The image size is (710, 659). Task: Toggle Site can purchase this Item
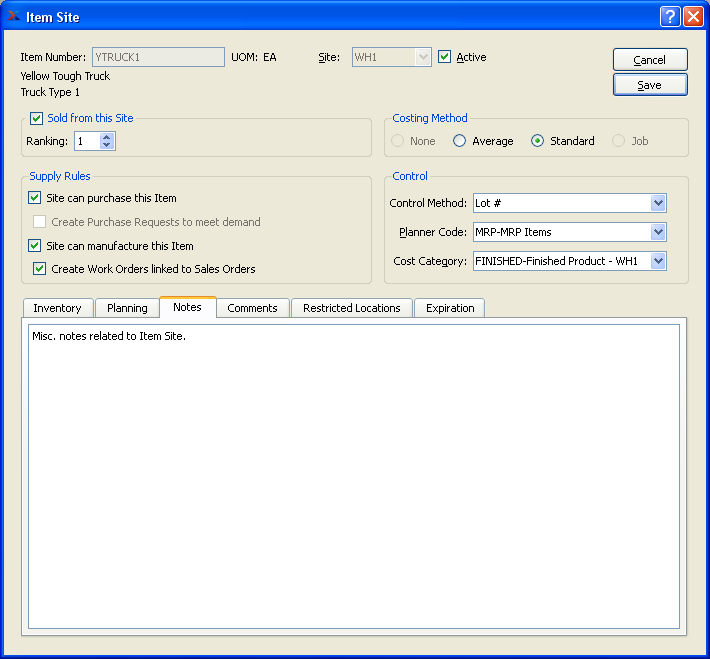coord(34,197)
